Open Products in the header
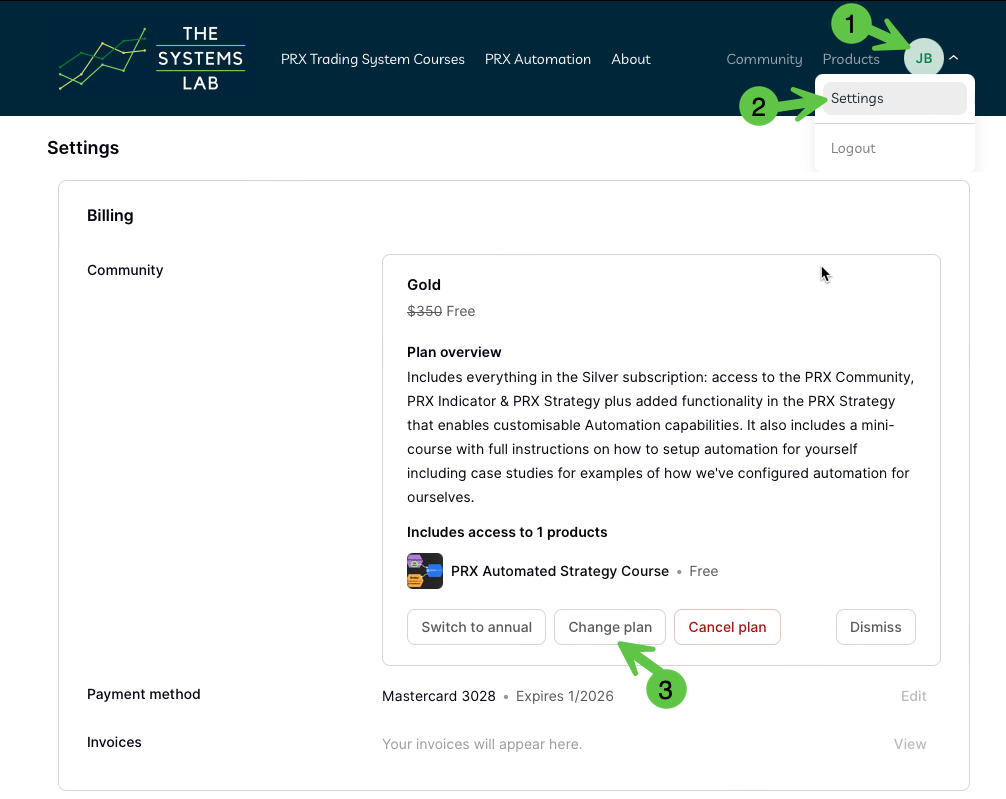This screenshot has width=1006, height=799. (851, 59)
